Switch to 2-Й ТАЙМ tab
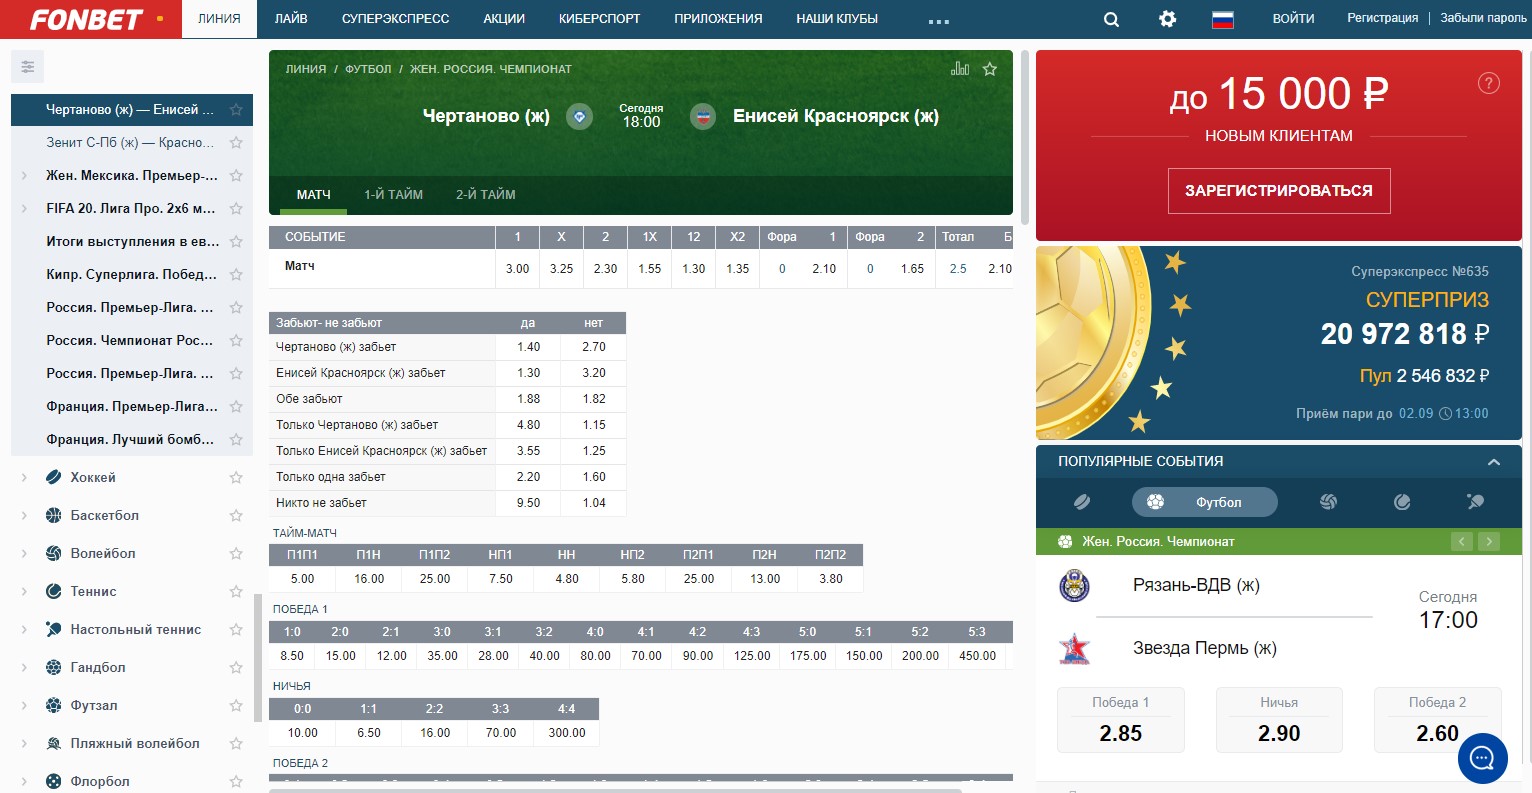The image size is (1532, 793). (x=486, y=195)
